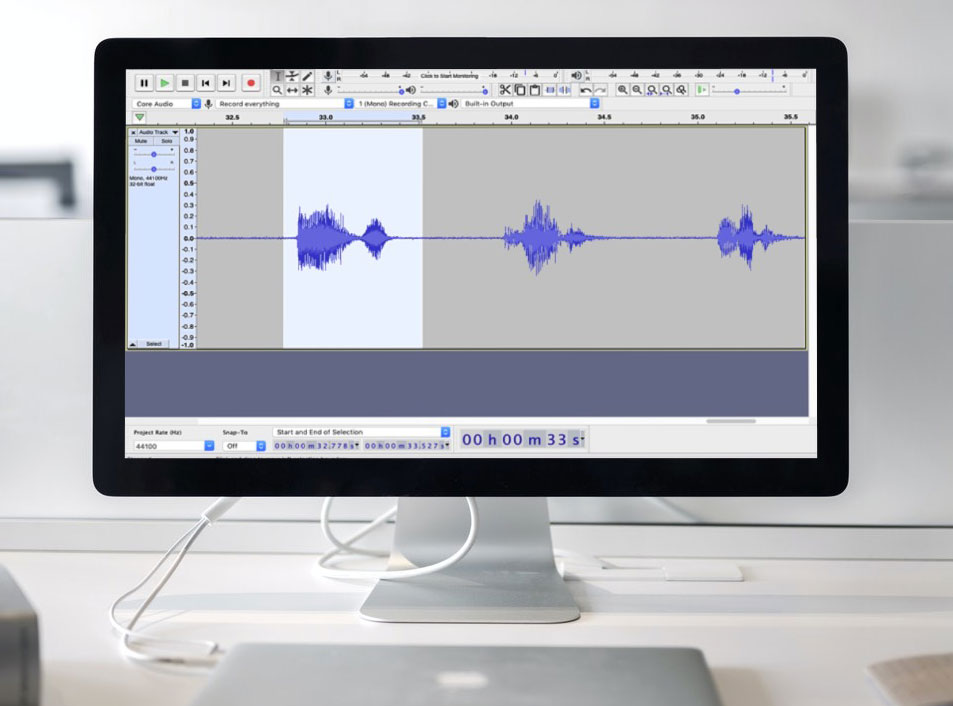
Task: Select the Envelope tool
Action: pyautogui.click(x=292, y=76)
